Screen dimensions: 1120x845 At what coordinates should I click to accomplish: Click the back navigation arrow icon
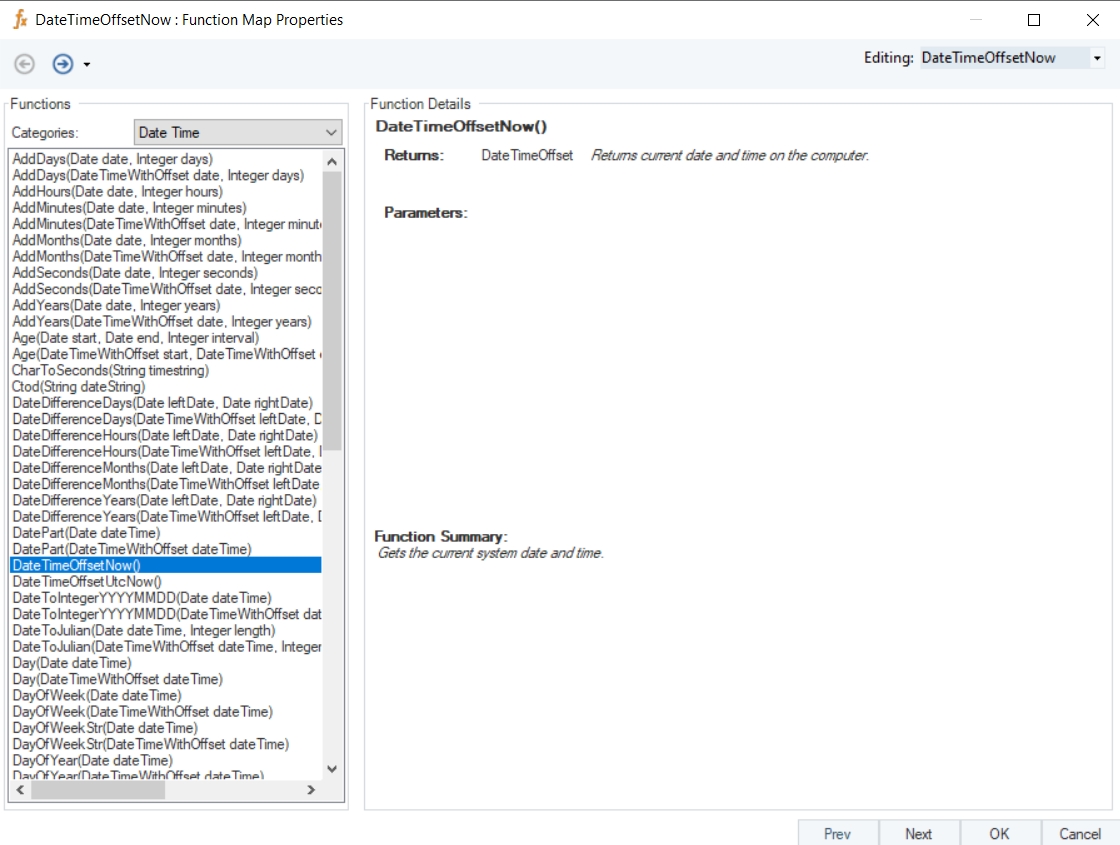tap(24, 64)
